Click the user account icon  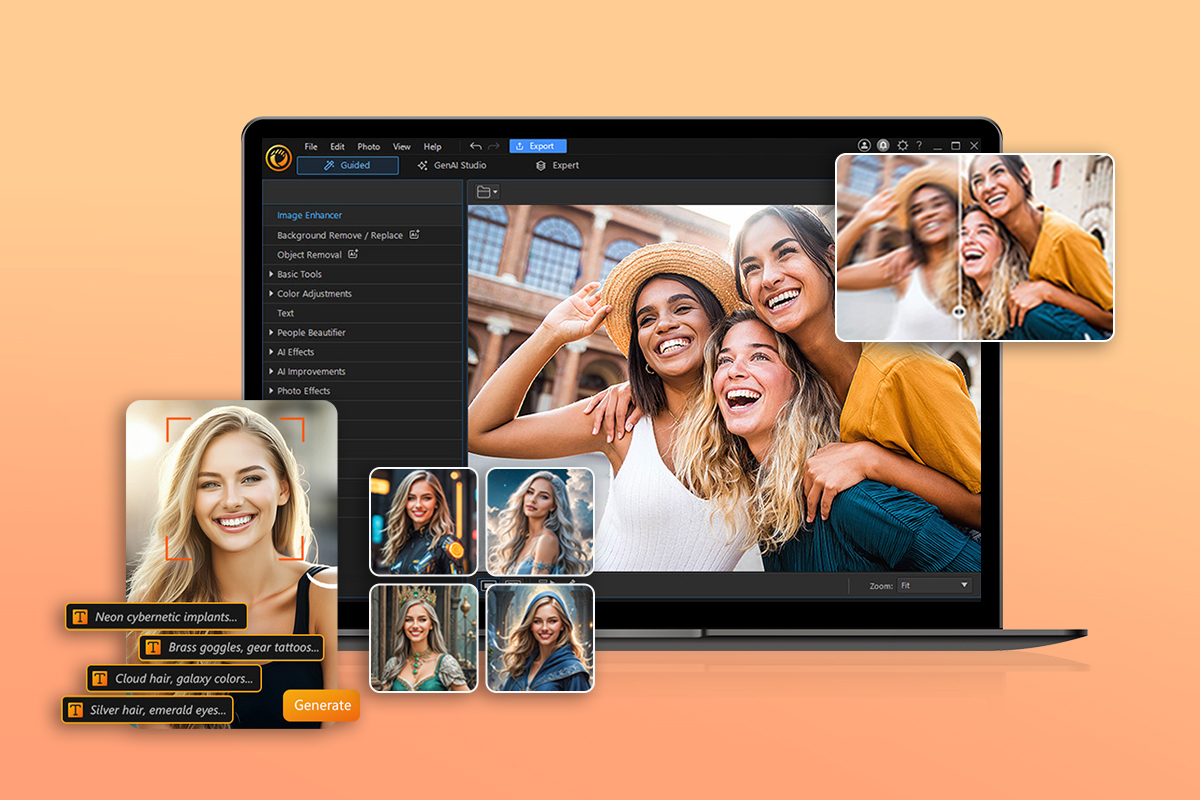pyautogui.click(x=864, y=145)
